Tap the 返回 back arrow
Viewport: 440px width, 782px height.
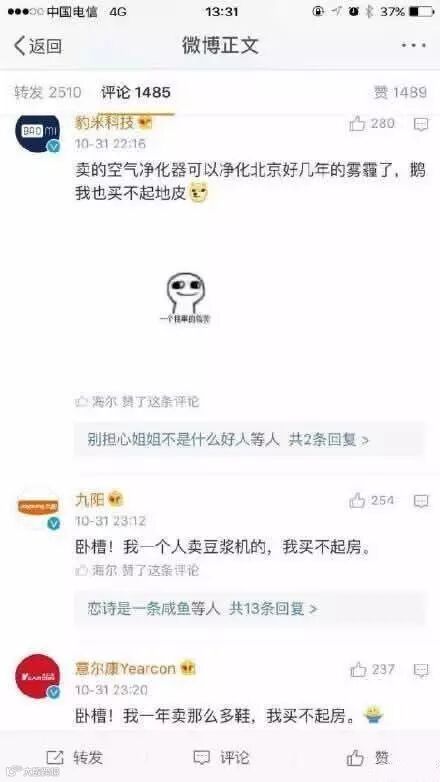point(37,46)
